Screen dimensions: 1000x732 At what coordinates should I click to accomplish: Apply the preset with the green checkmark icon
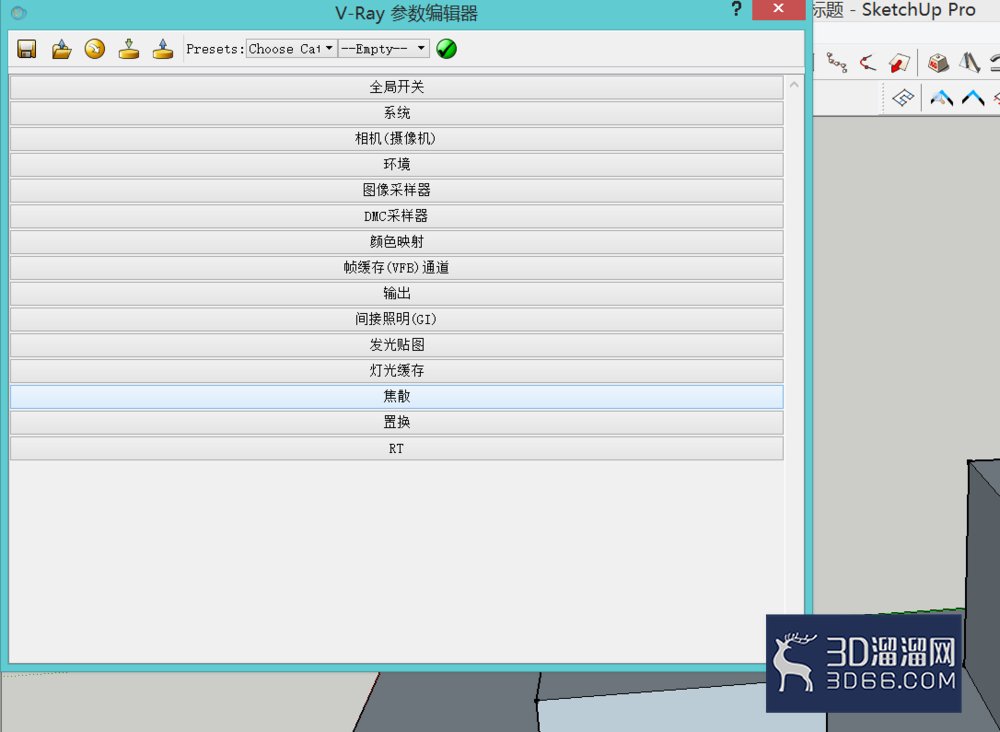[x=446, y=48]
